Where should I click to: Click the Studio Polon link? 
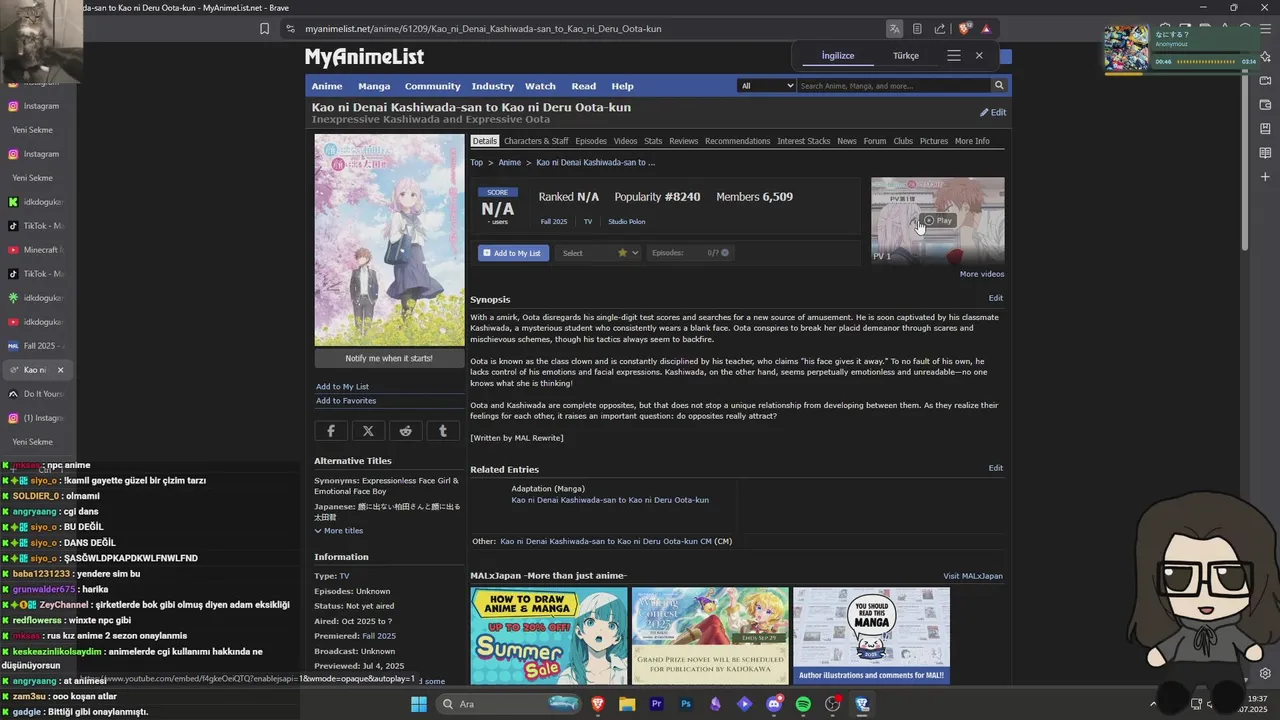pos(627,222)
